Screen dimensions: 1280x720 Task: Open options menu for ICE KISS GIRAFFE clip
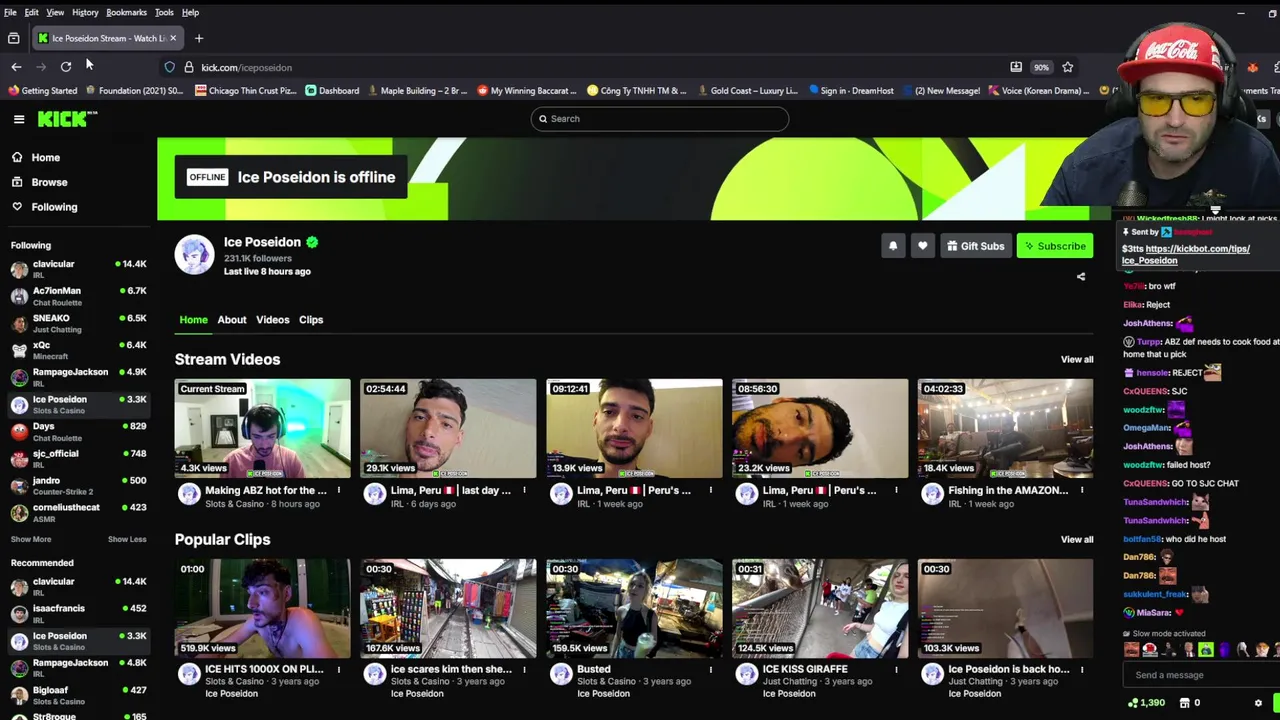[896, 669]
